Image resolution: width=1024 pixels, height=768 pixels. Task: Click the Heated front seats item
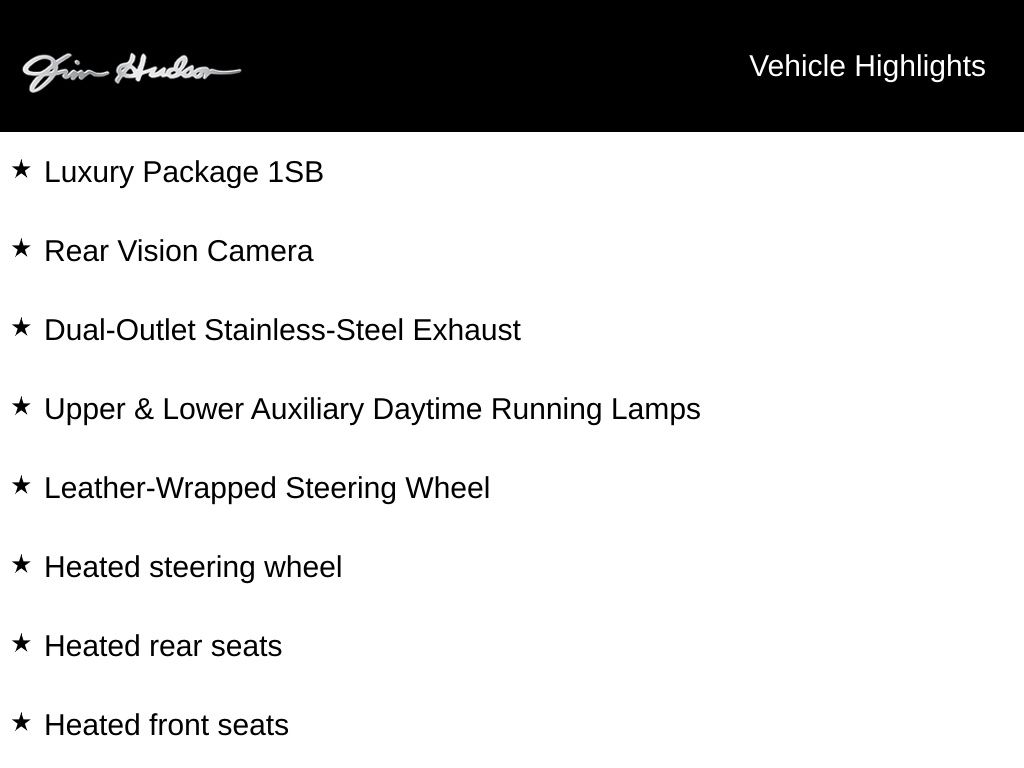point(166,725)
